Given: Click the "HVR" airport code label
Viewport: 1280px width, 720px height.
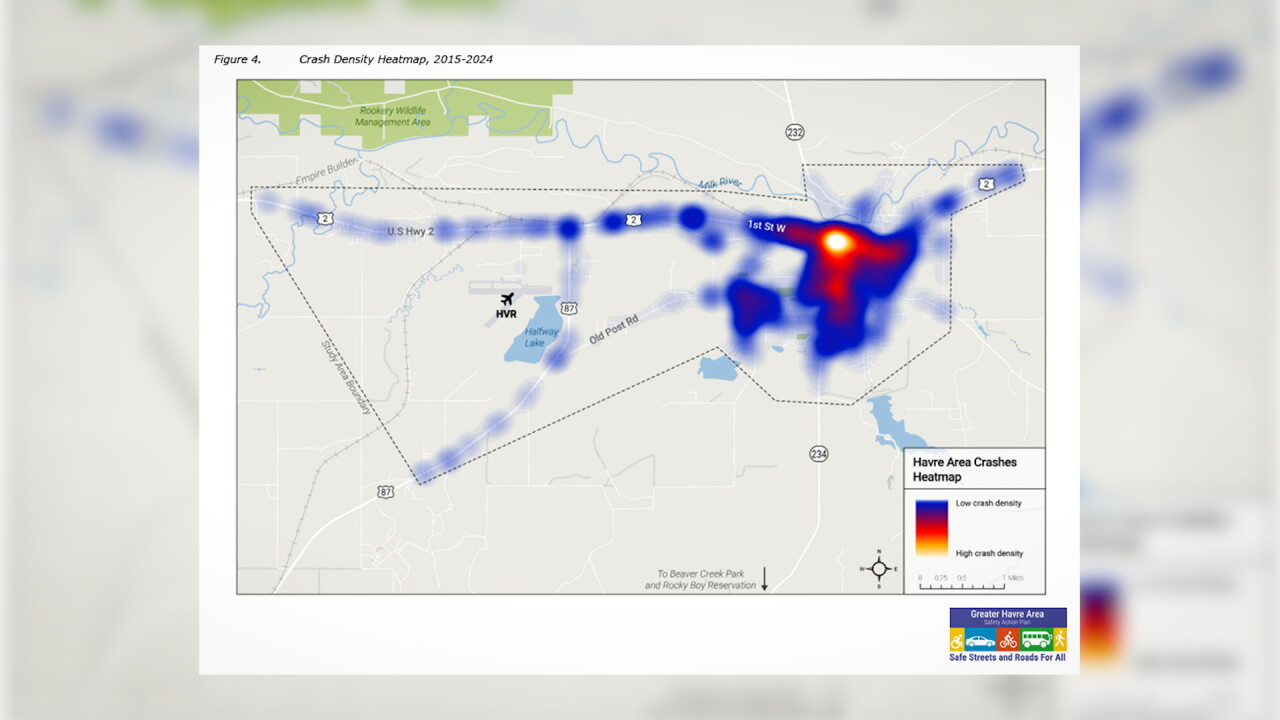Looking at the screenshot, I should click(506, 313).
